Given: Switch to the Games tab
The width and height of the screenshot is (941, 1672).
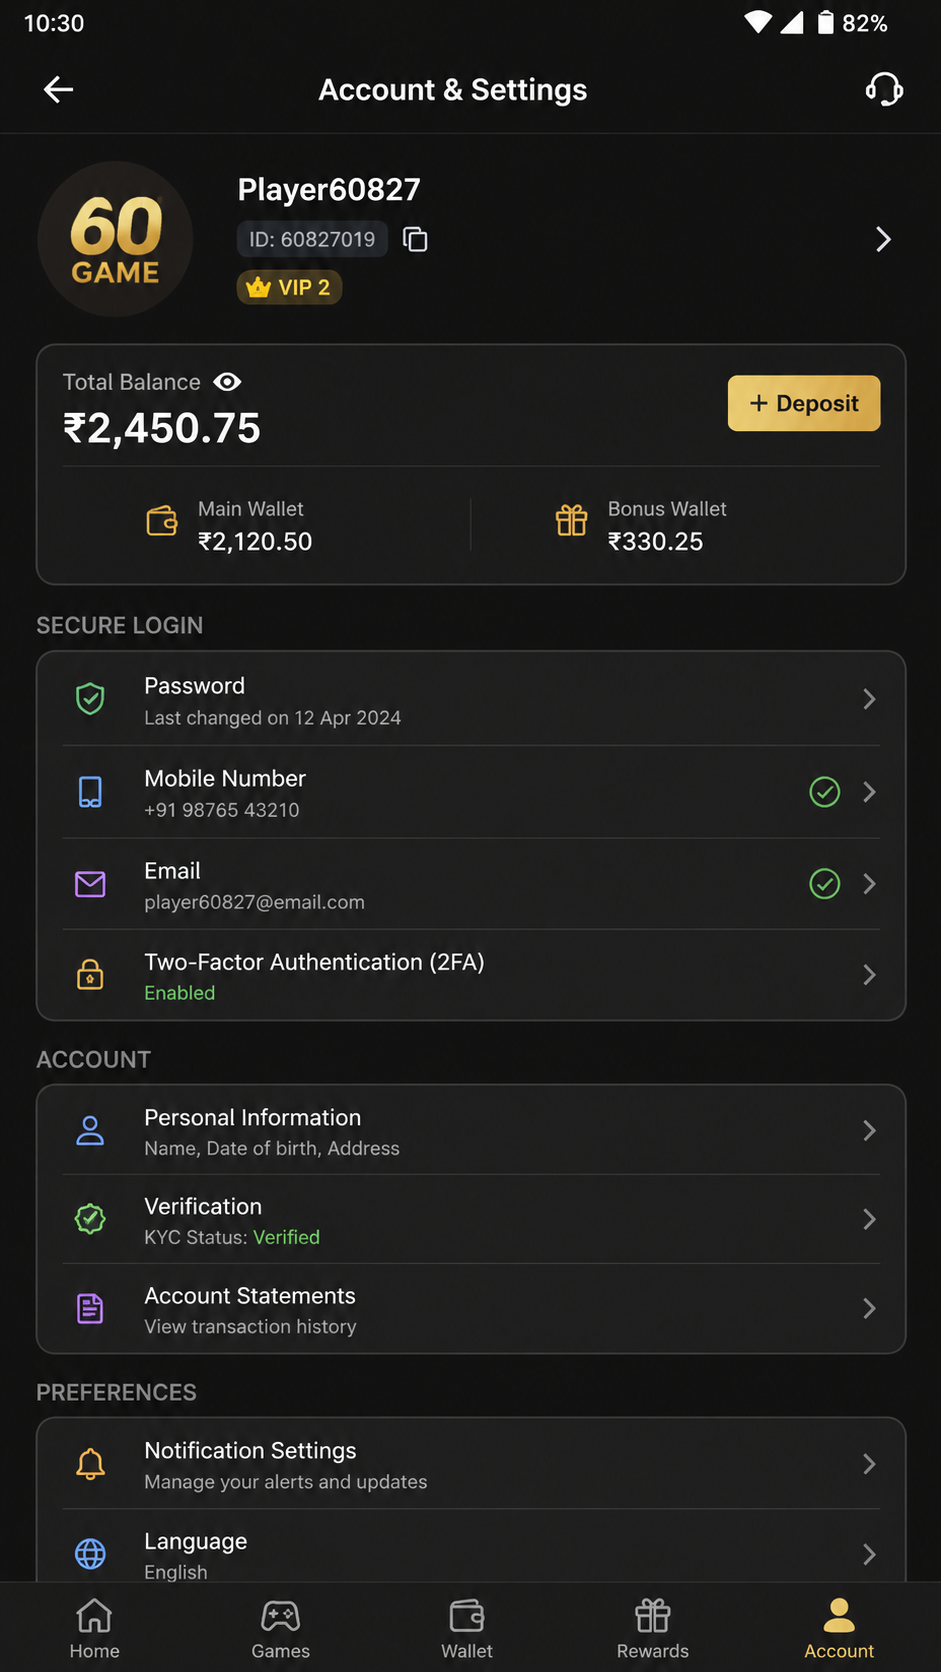Looking at the screenshot, I should [x=280, y=1628].
